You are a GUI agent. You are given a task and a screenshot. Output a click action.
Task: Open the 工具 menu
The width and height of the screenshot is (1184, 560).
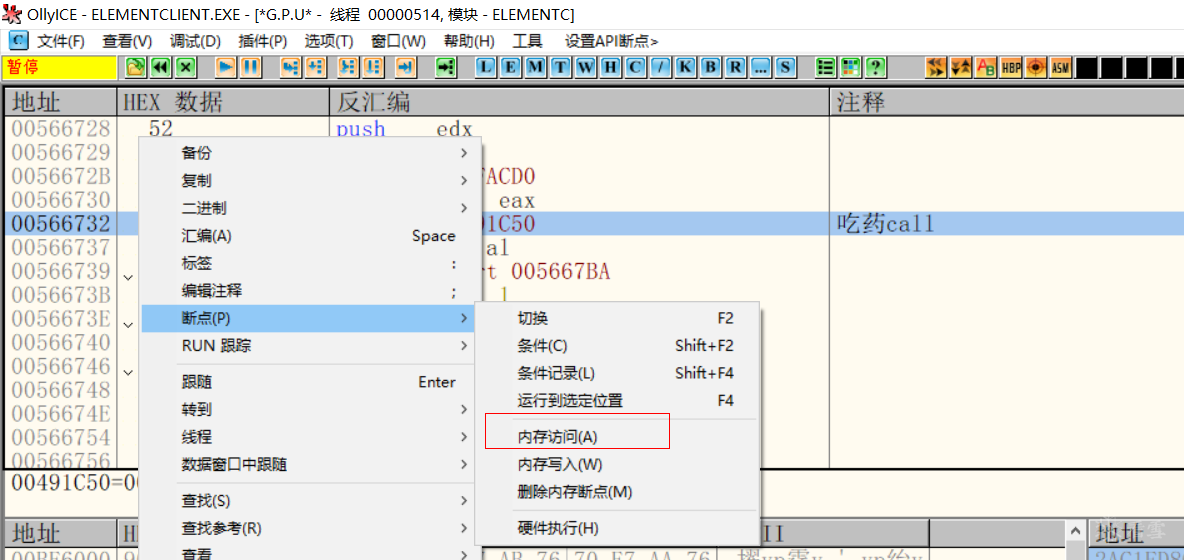527,42
